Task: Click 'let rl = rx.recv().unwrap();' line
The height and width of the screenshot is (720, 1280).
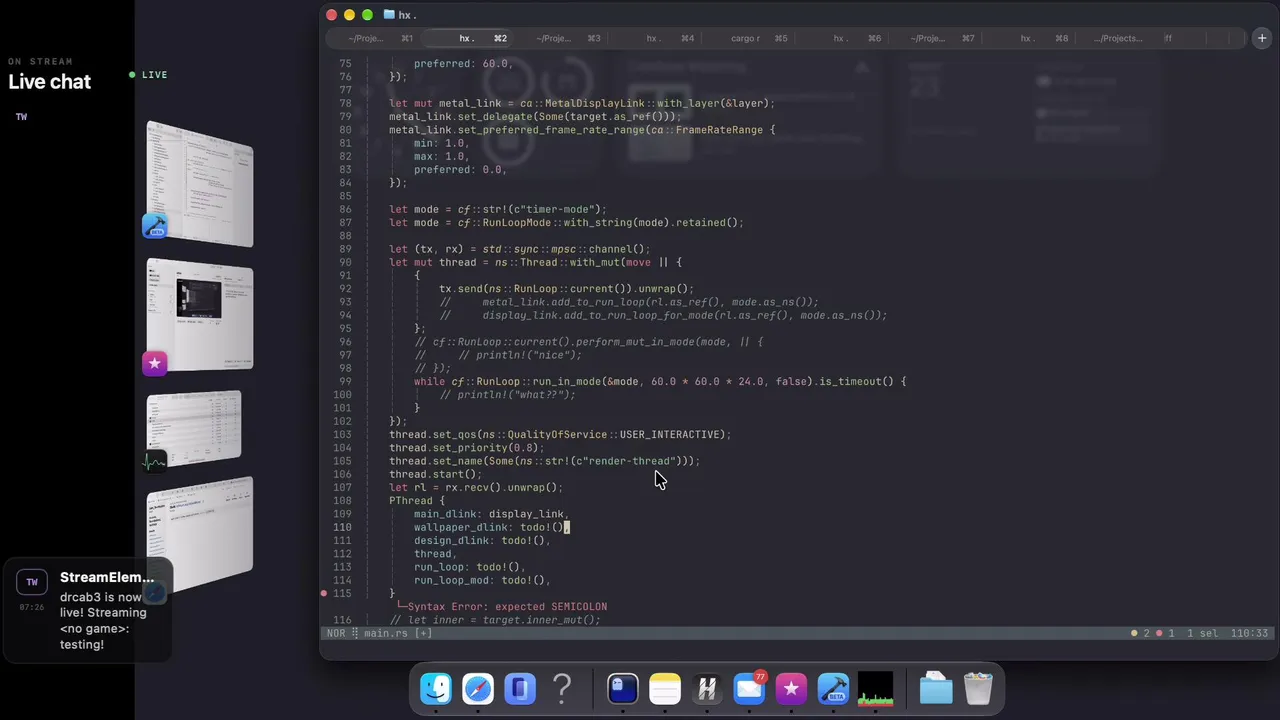Action: click(476, 487)
